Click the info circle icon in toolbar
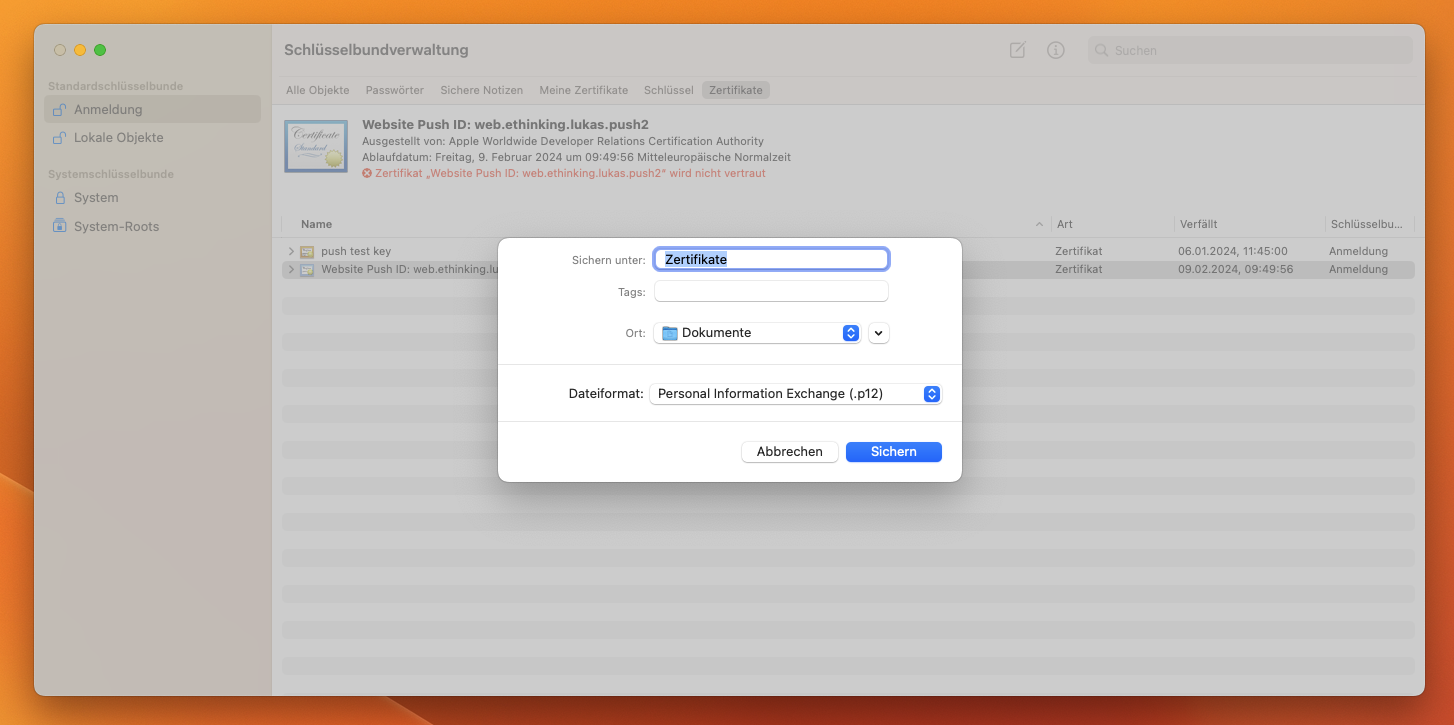This screenshot has height=725, width=1454. point(1055,50)
